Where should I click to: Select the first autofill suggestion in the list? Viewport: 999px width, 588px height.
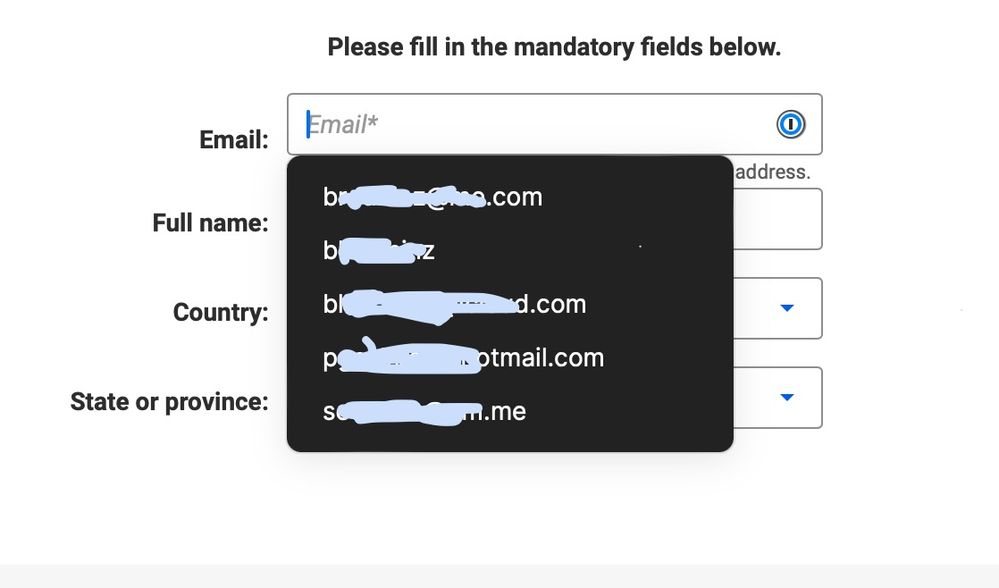[x=432, y=197]
